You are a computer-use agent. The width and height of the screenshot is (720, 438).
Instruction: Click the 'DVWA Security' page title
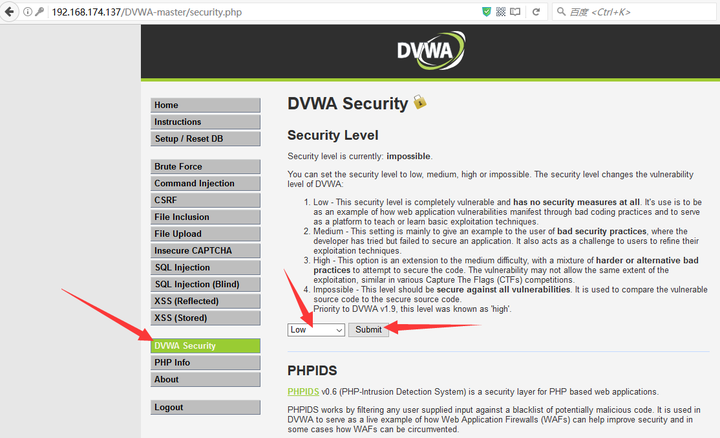point(348,103)
